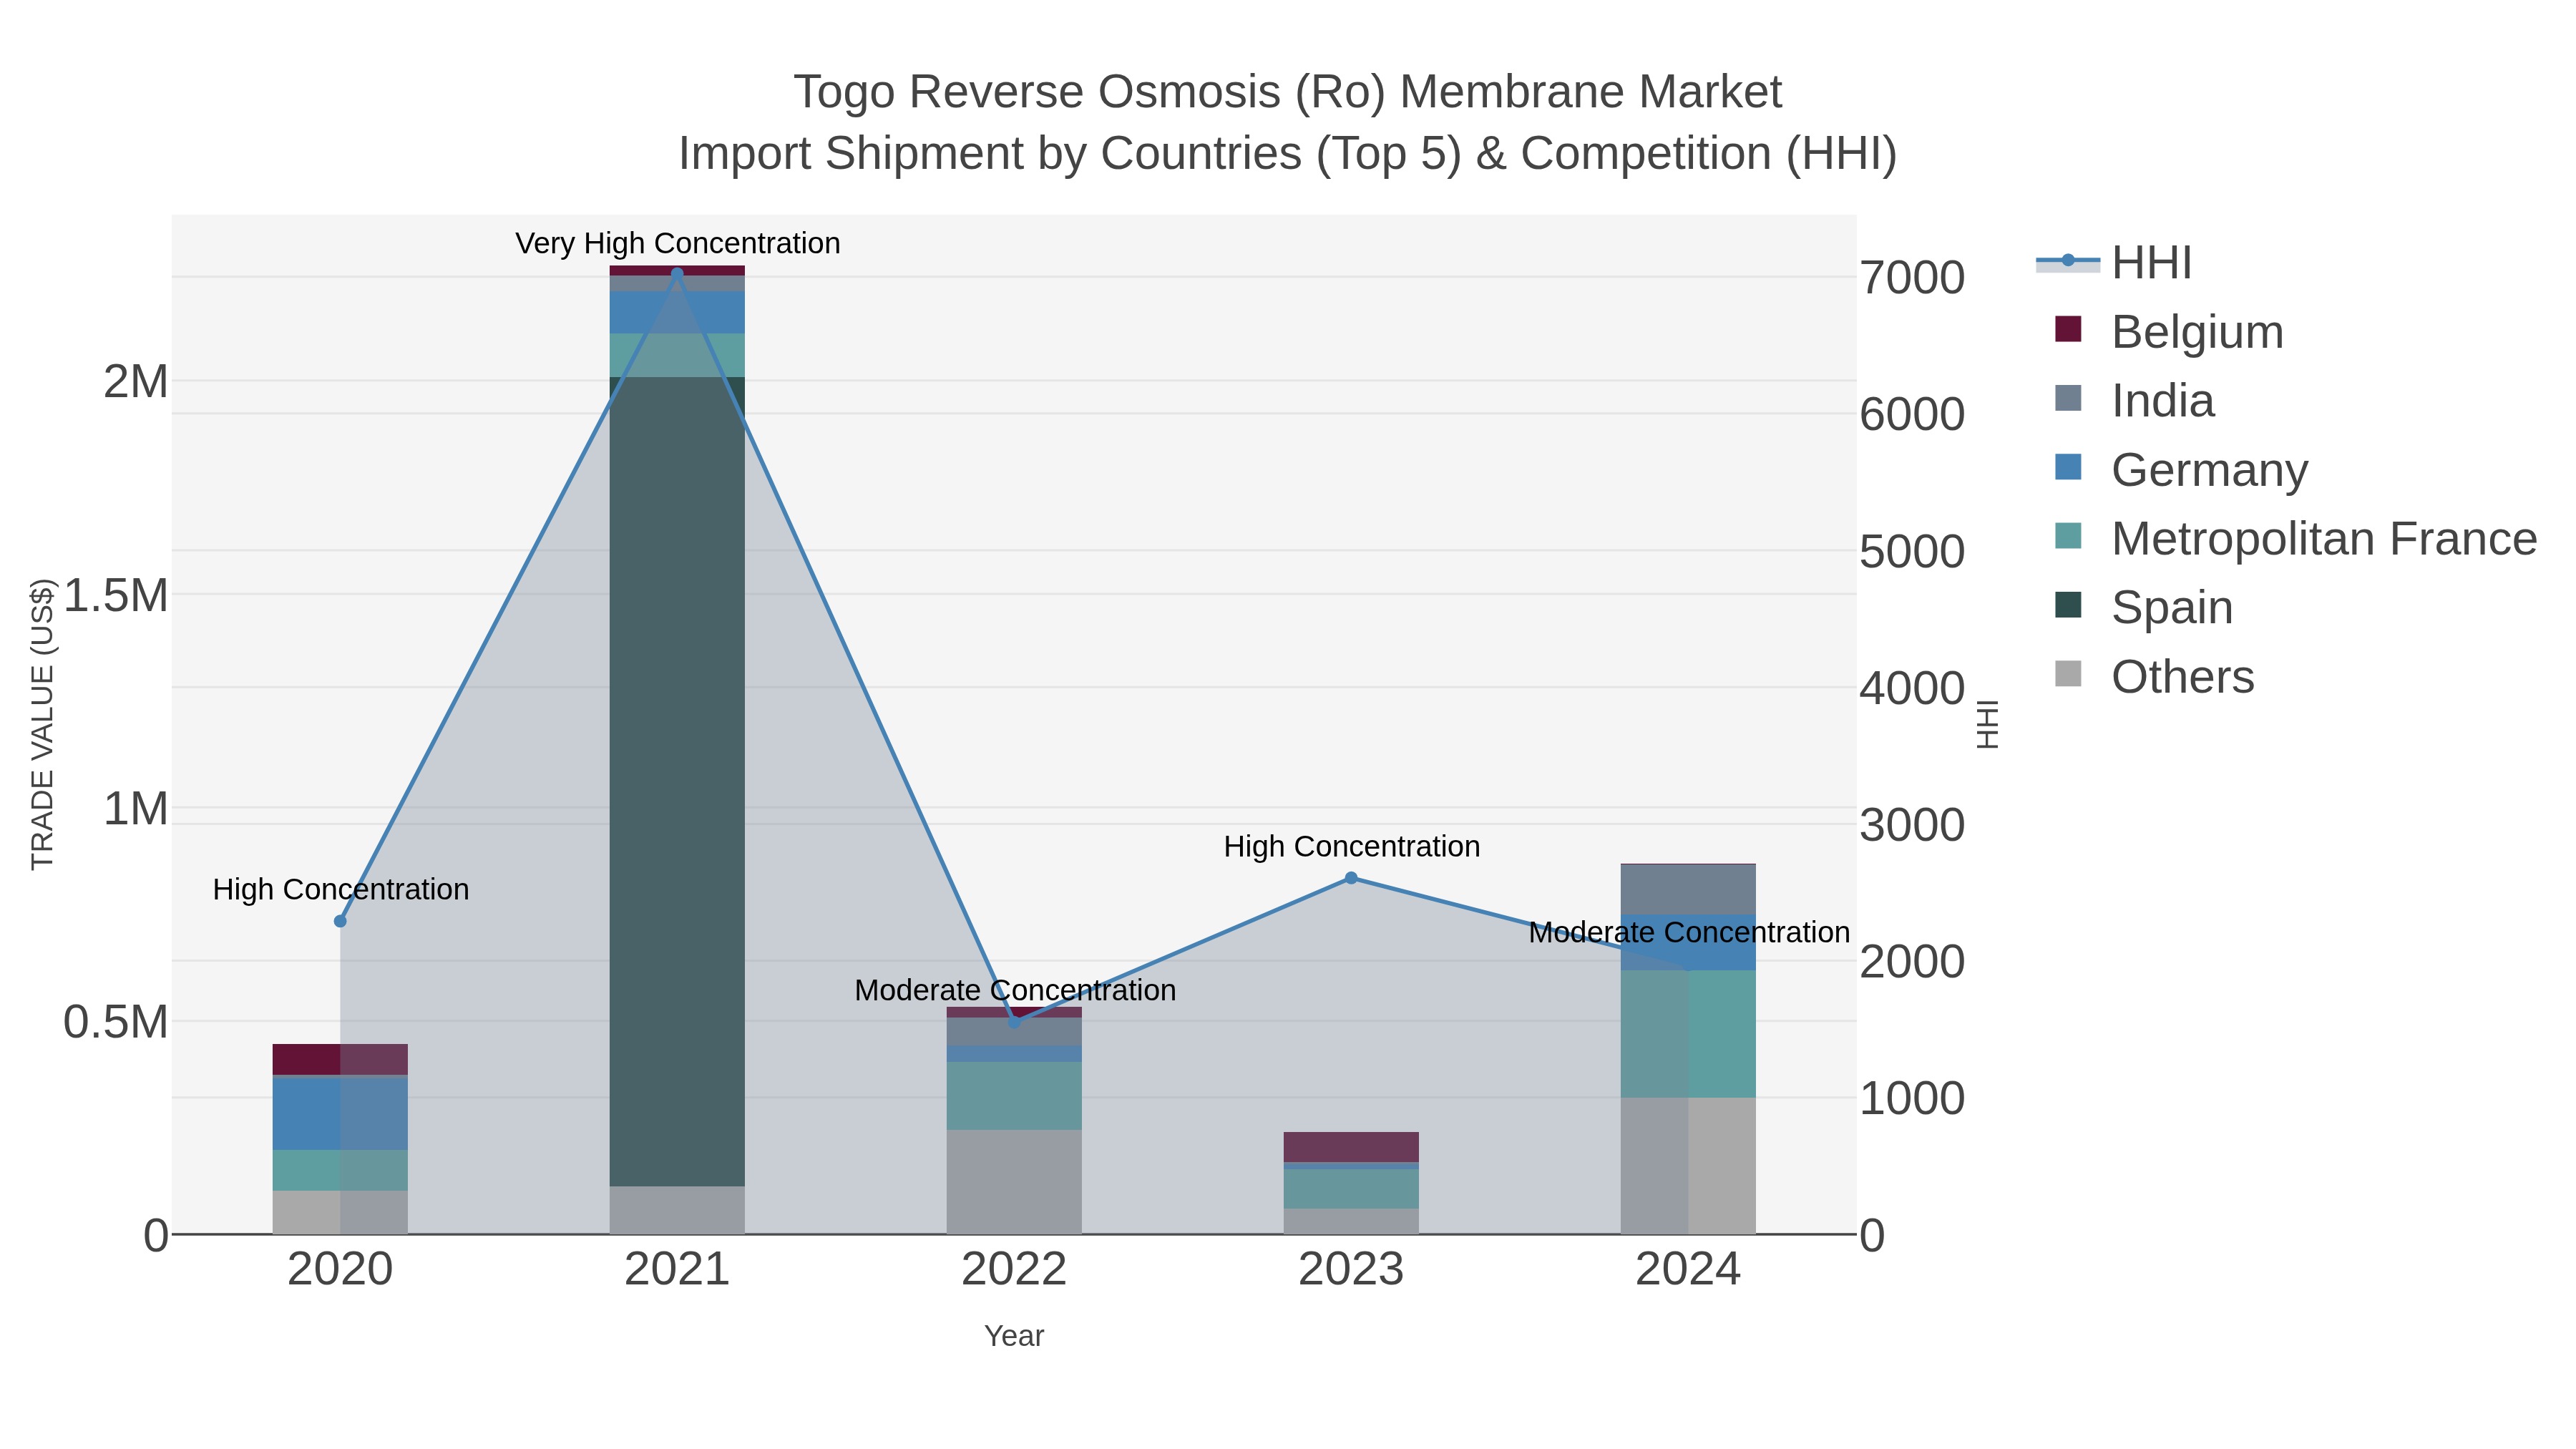Toggle India series in the legend
2576x1449 pixels.
coord(2134,401)
